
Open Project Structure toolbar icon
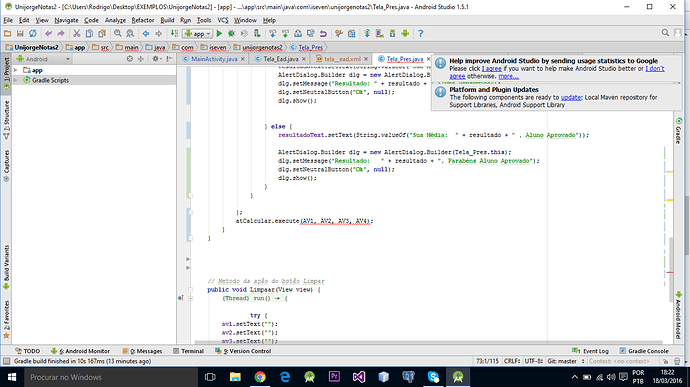[339, 33]
